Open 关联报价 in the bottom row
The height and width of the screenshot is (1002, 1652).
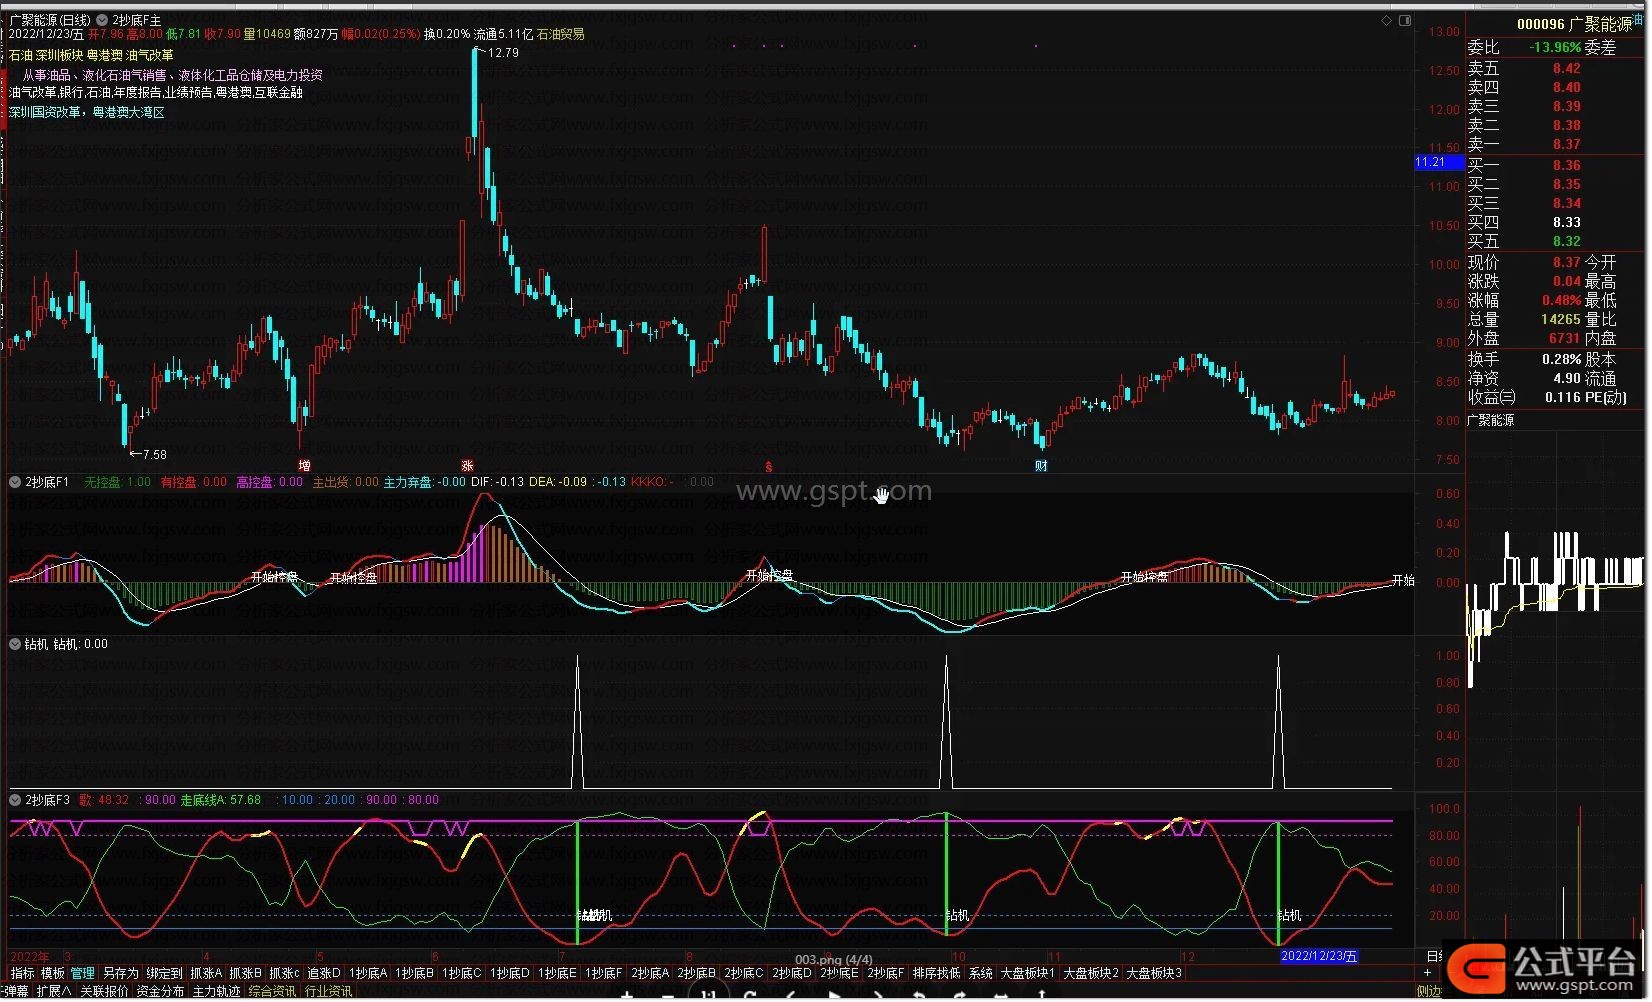[104, 992]
